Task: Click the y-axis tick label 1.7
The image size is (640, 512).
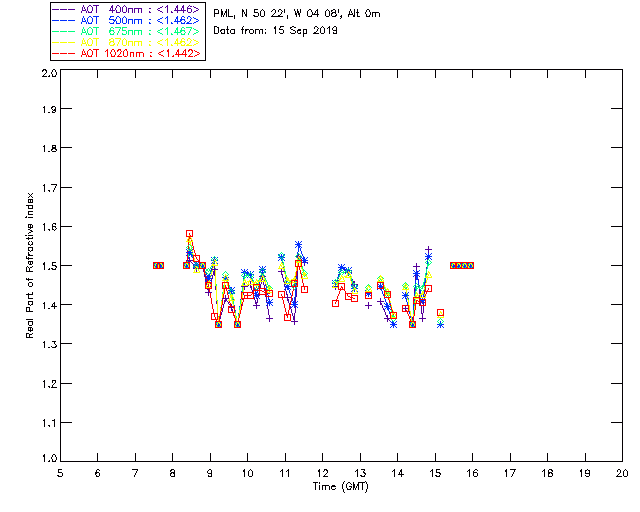Action: 49,188
